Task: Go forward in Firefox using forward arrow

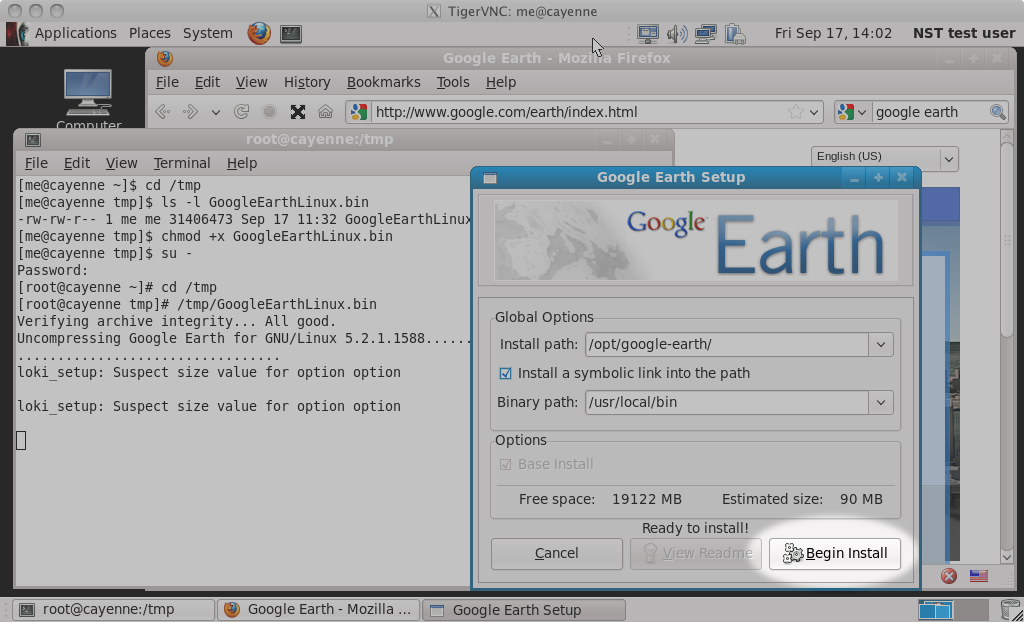Action: pyautogui.click(x=190, y=112)
